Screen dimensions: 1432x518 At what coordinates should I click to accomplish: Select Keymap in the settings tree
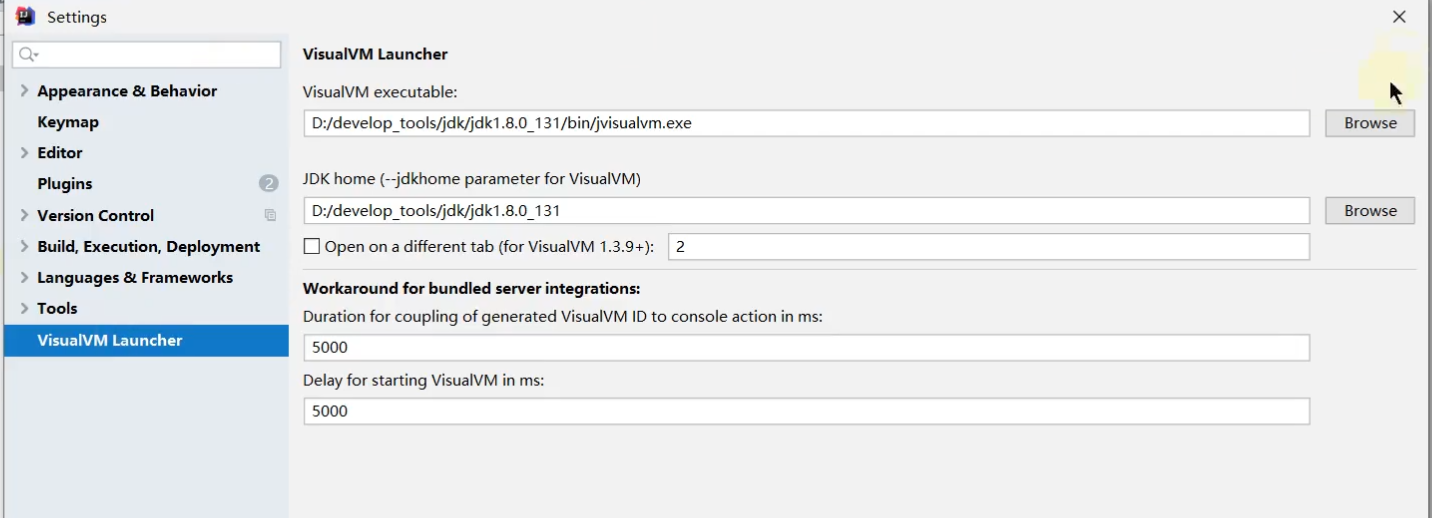(x=68, y=122)
